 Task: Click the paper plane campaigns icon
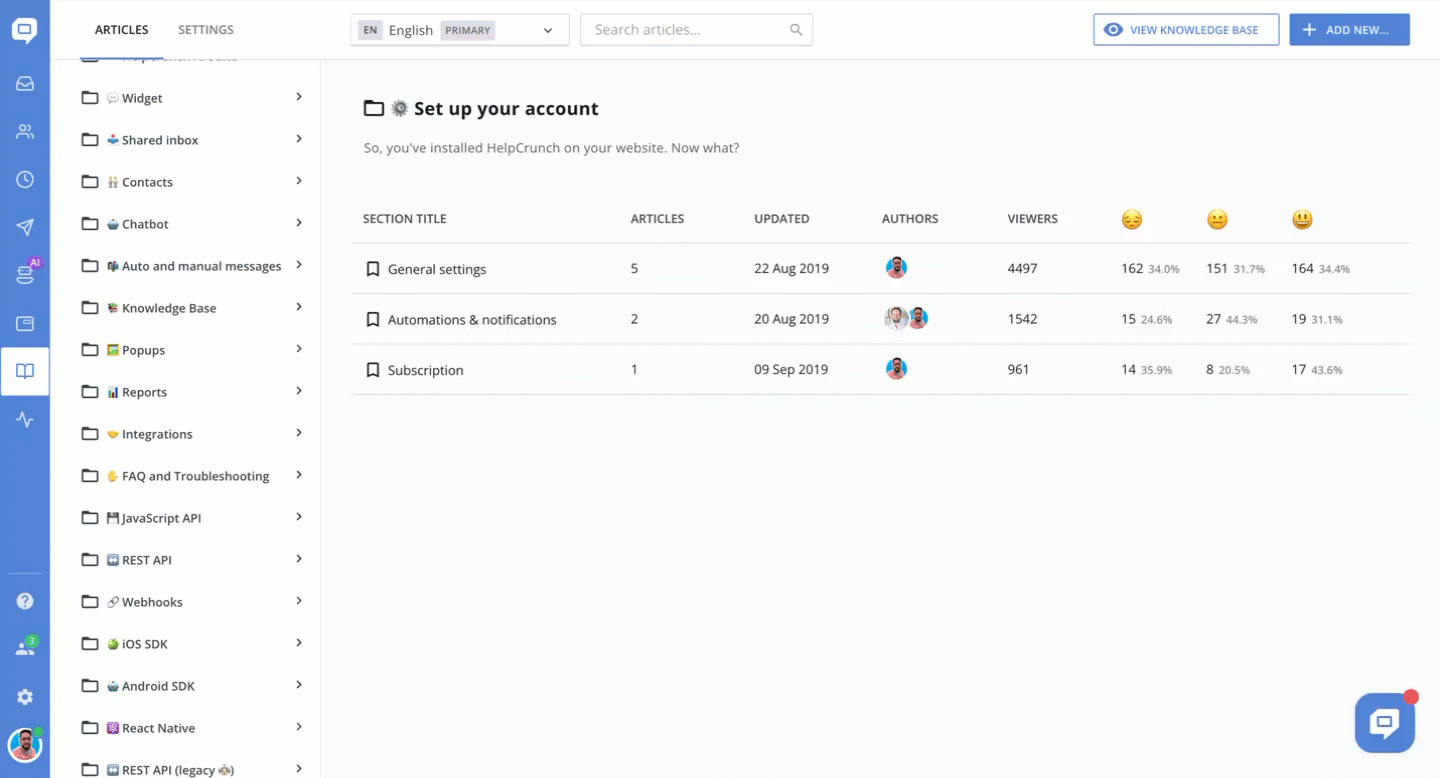point(25,227)
